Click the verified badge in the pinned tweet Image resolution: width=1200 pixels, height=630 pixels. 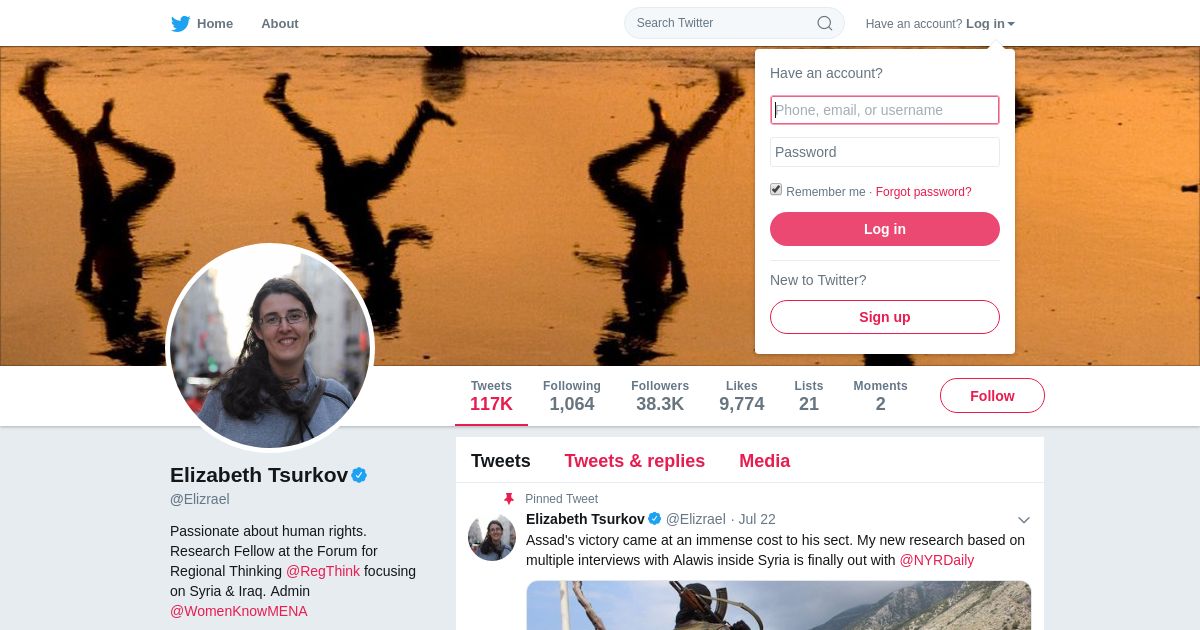coord(655,519)
